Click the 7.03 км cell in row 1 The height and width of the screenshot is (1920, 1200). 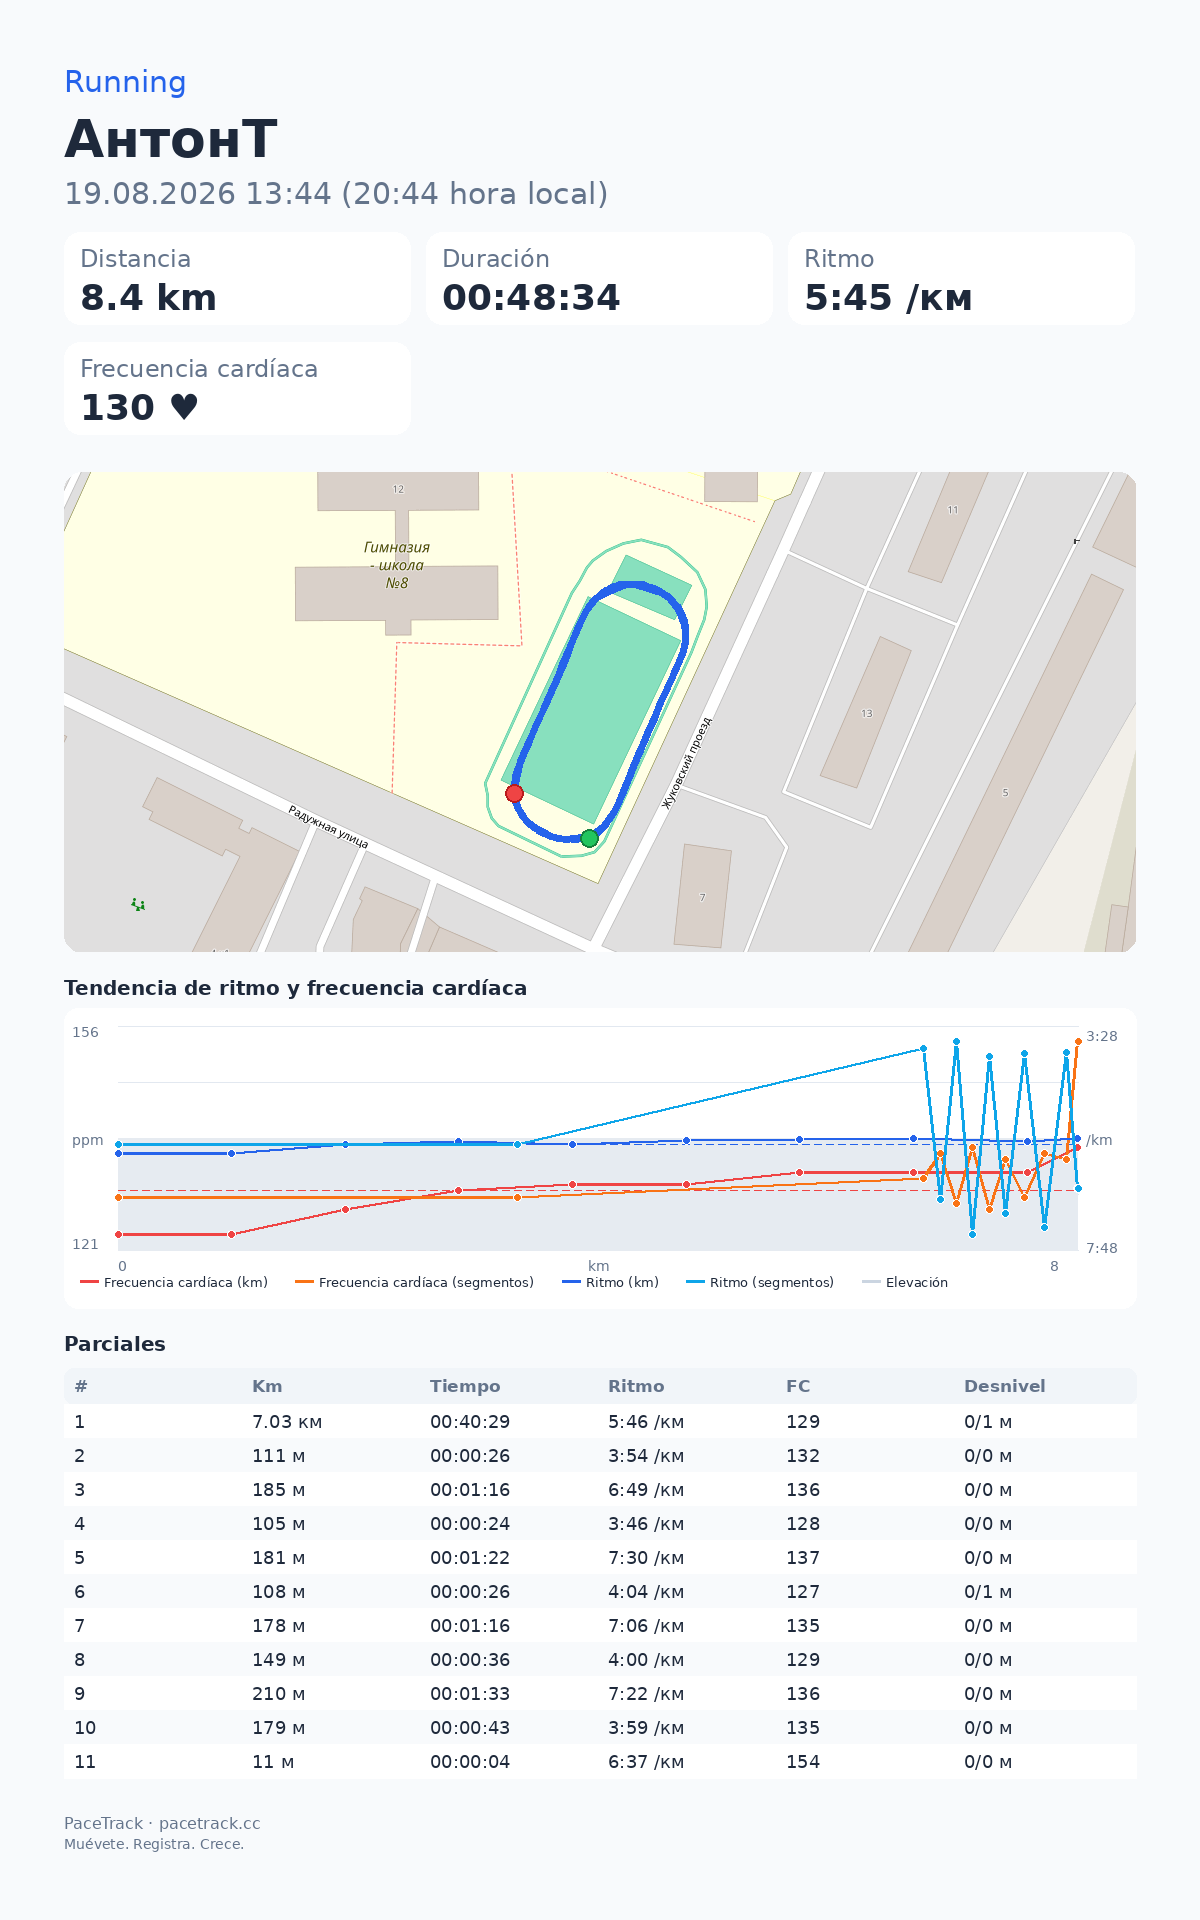[287, 1421]
